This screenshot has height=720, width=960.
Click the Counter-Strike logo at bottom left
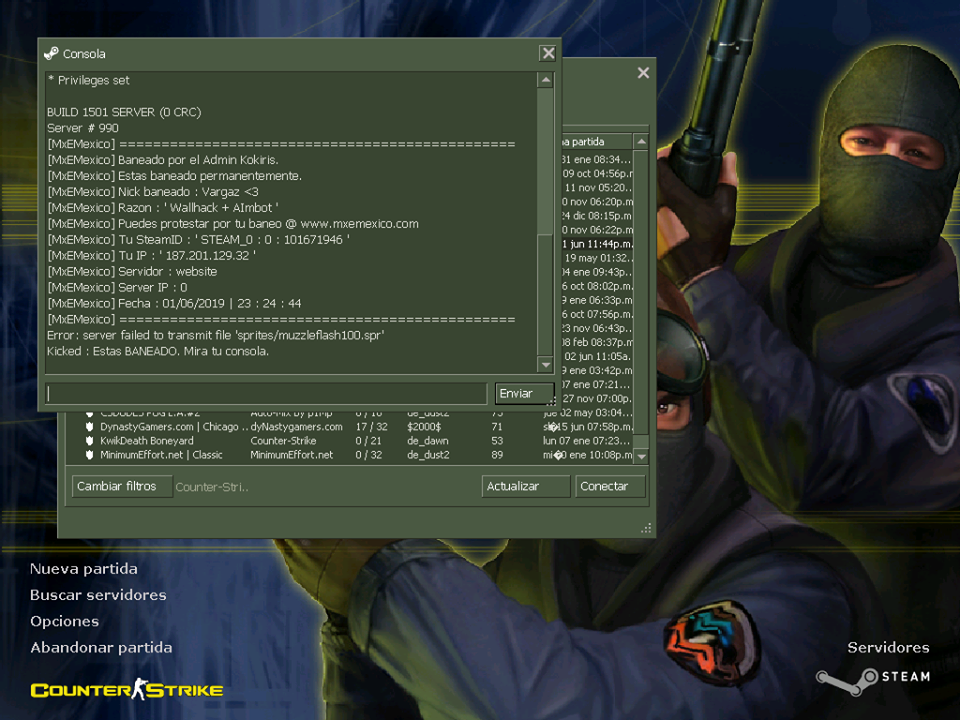pyautogui.click(x=127, y=689)
